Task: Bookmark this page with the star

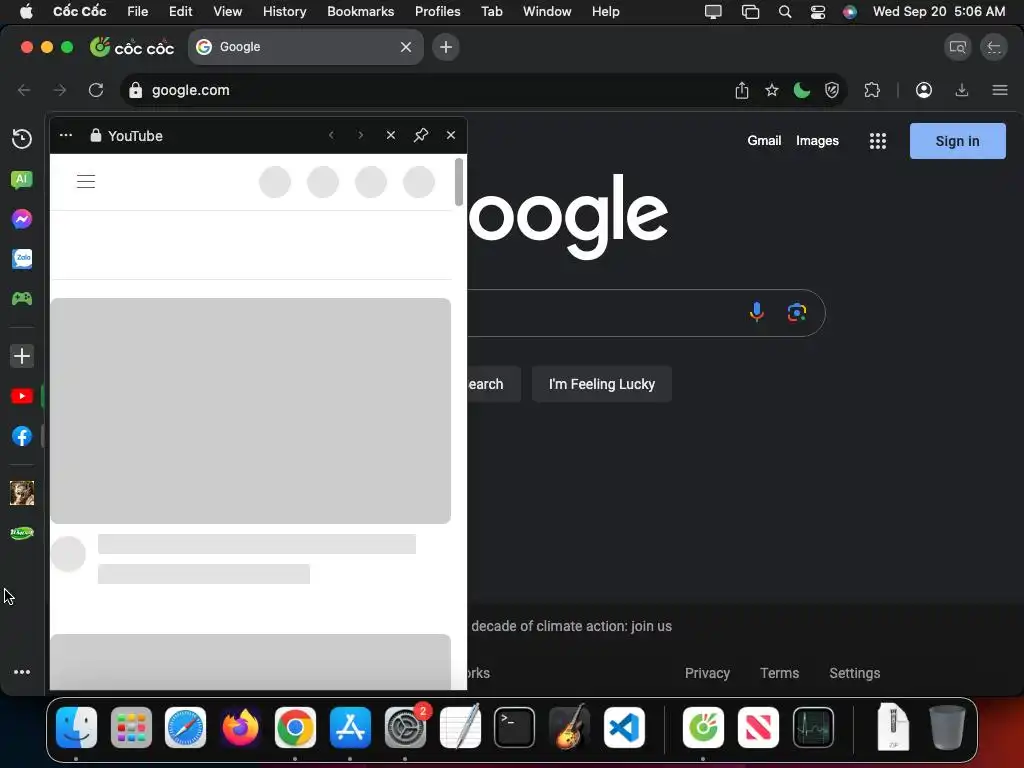Action: [772, 90]
